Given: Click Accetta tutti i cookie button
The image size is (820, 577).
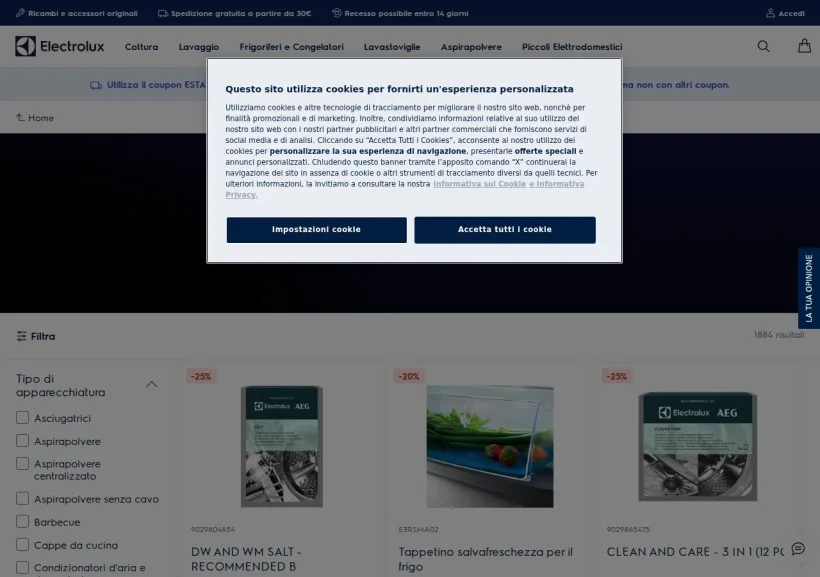Looking at the screenshot, I should 505,230.
